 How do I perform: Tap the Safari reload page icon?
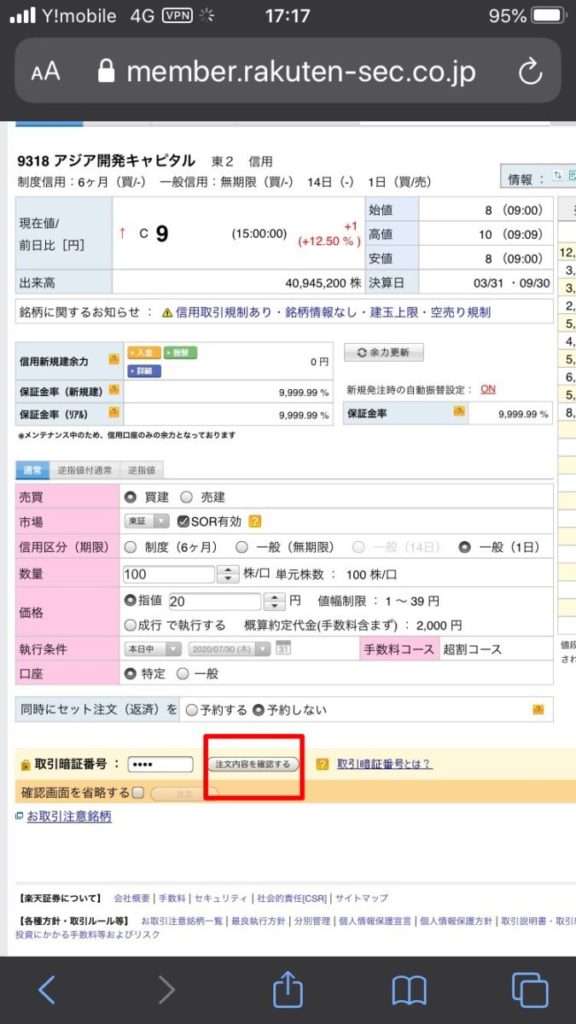point(530,71)
